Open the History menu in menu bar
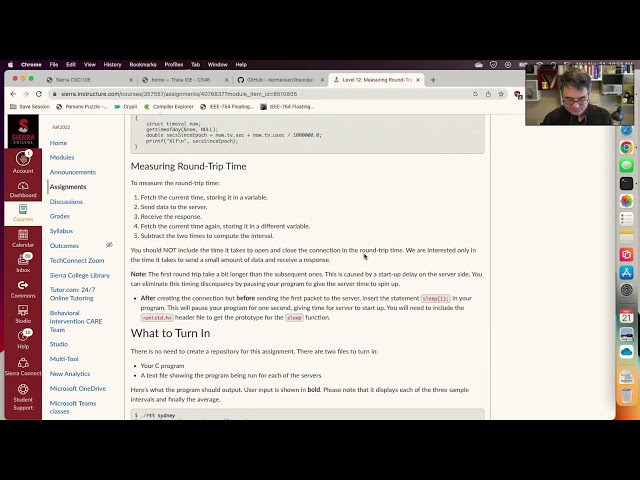This screenshot has width=640, height=480. (112, 64)
